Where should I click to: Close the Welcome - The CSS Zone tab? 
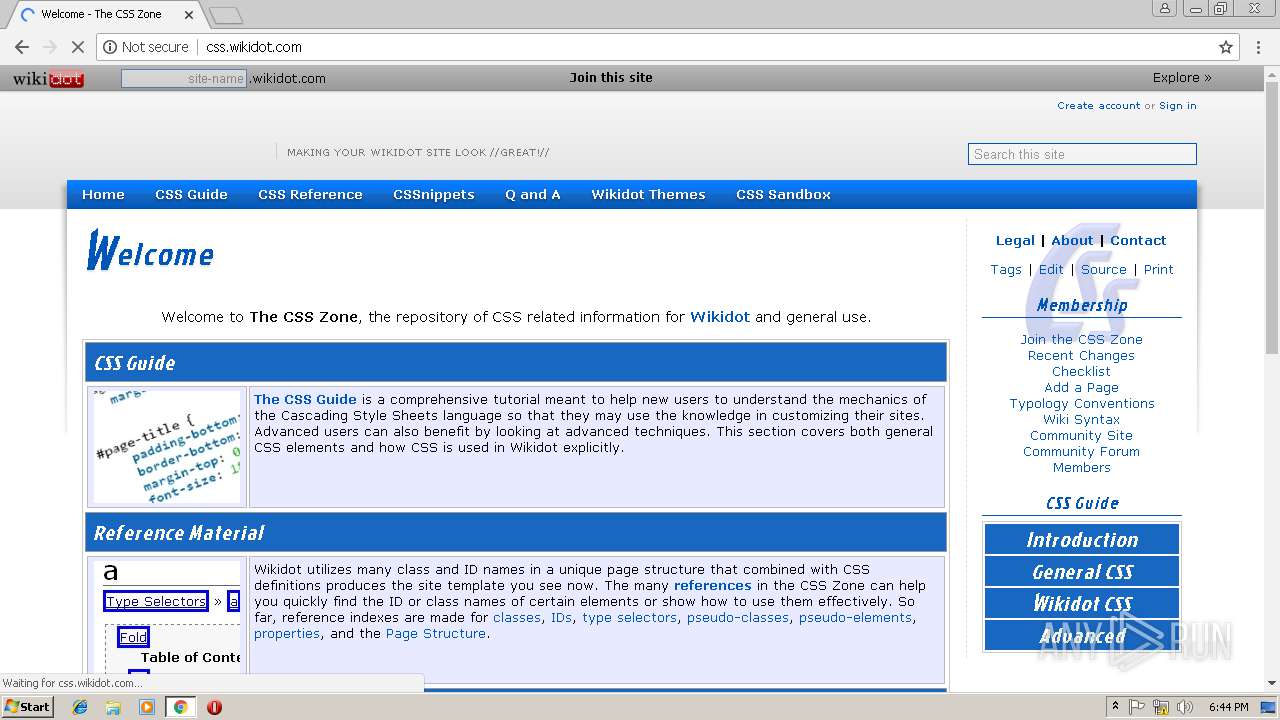pyautogui.click(x=189, y=14)
